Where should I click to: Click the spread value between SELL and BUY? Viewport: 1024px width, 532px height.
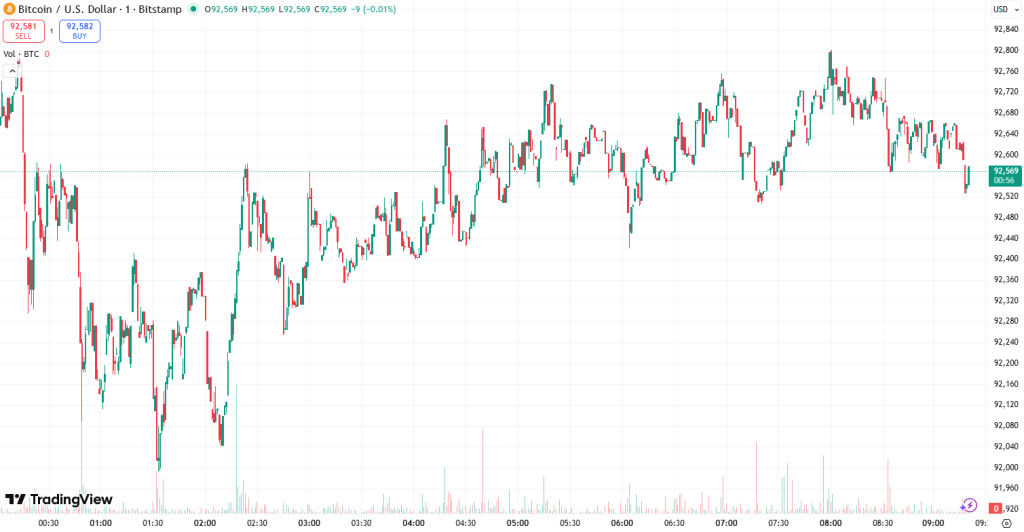tap(52, 31)
